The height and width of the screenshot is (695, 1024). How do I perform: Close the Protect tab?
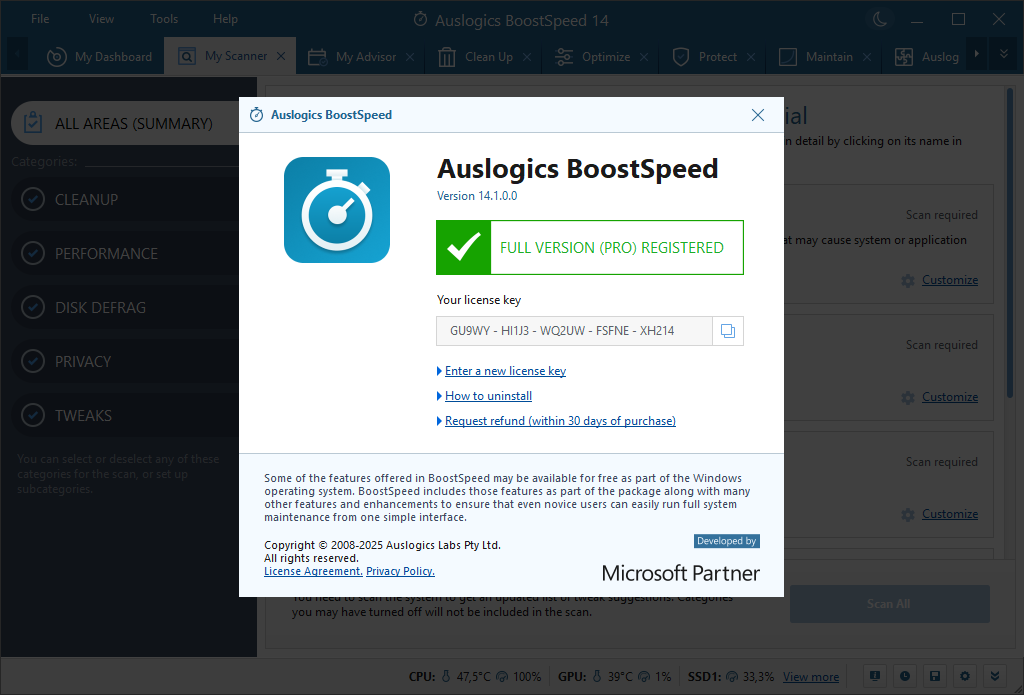751,57
